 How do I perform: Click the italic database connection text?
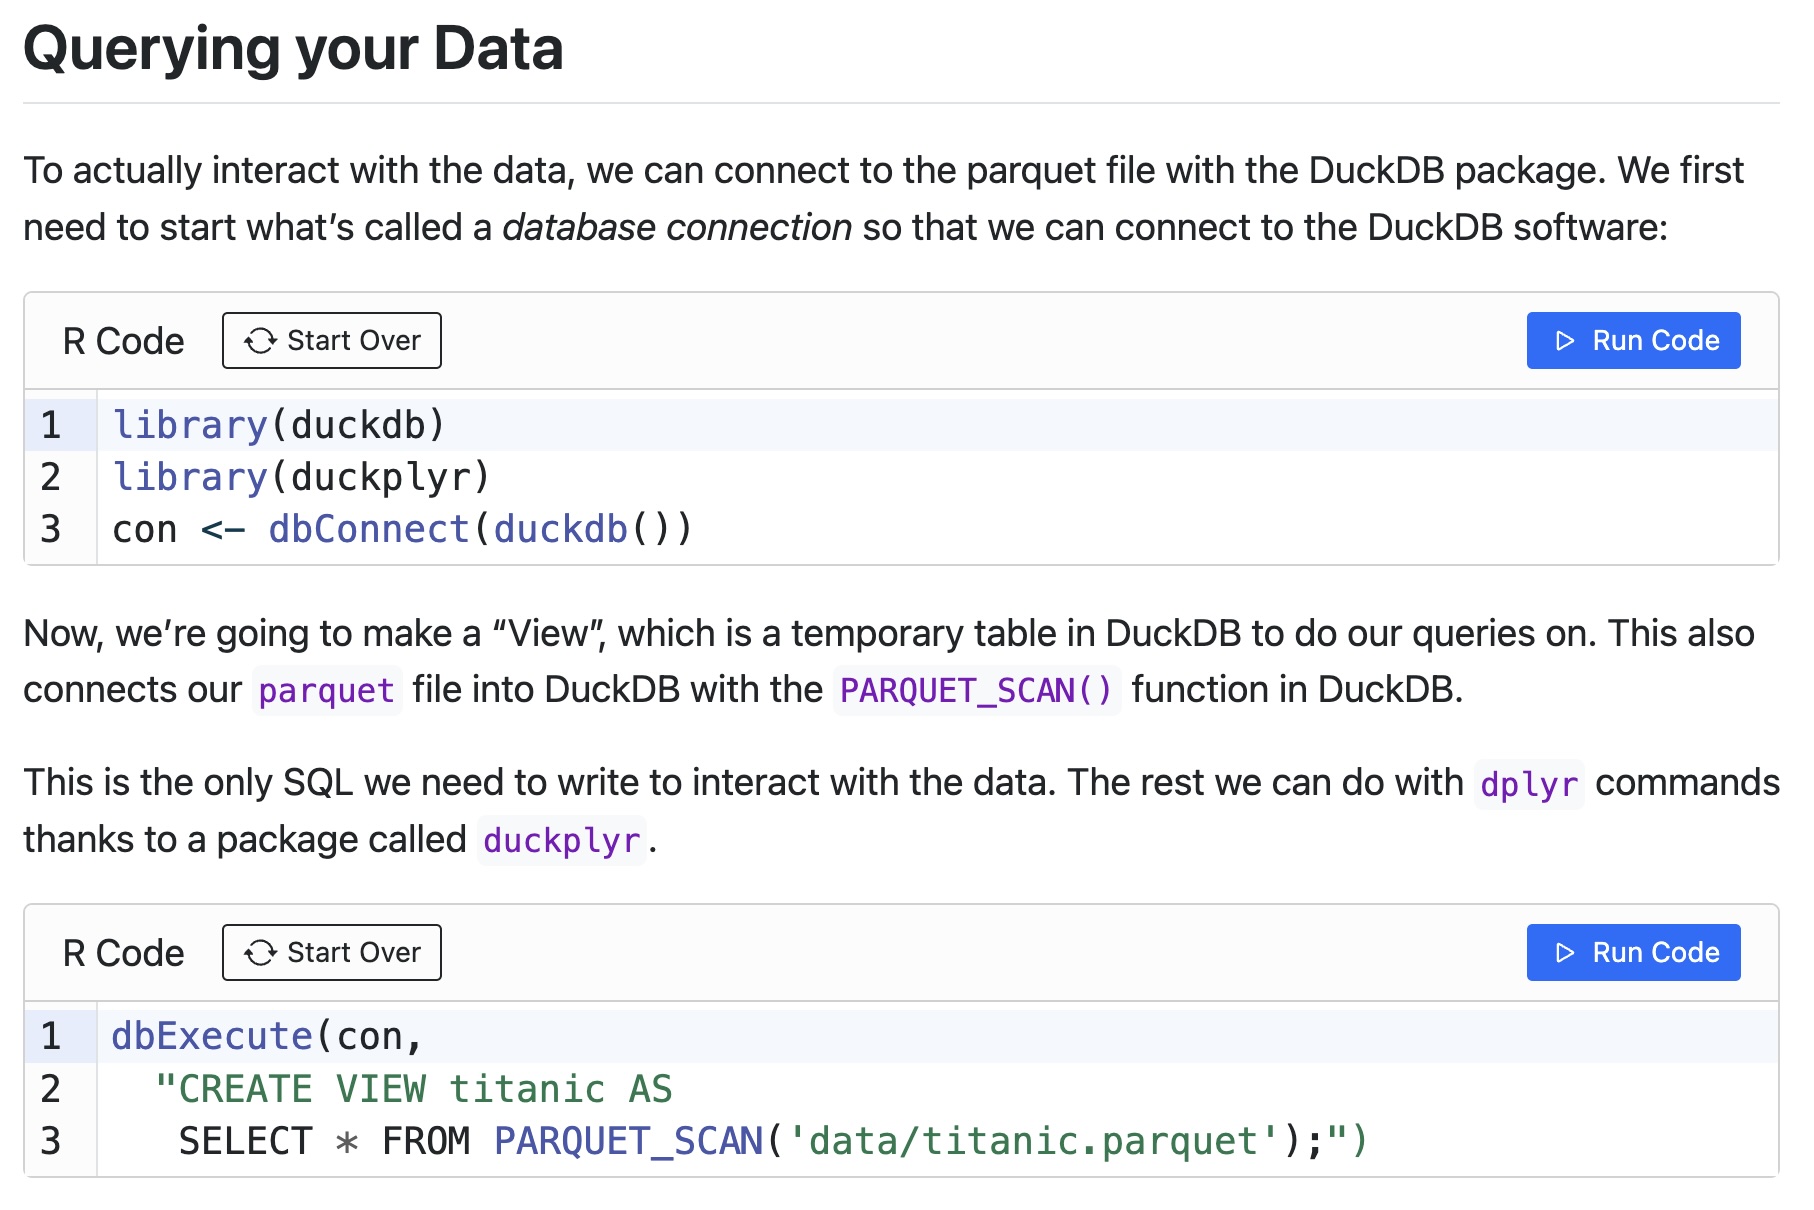(x=677, y=228)
